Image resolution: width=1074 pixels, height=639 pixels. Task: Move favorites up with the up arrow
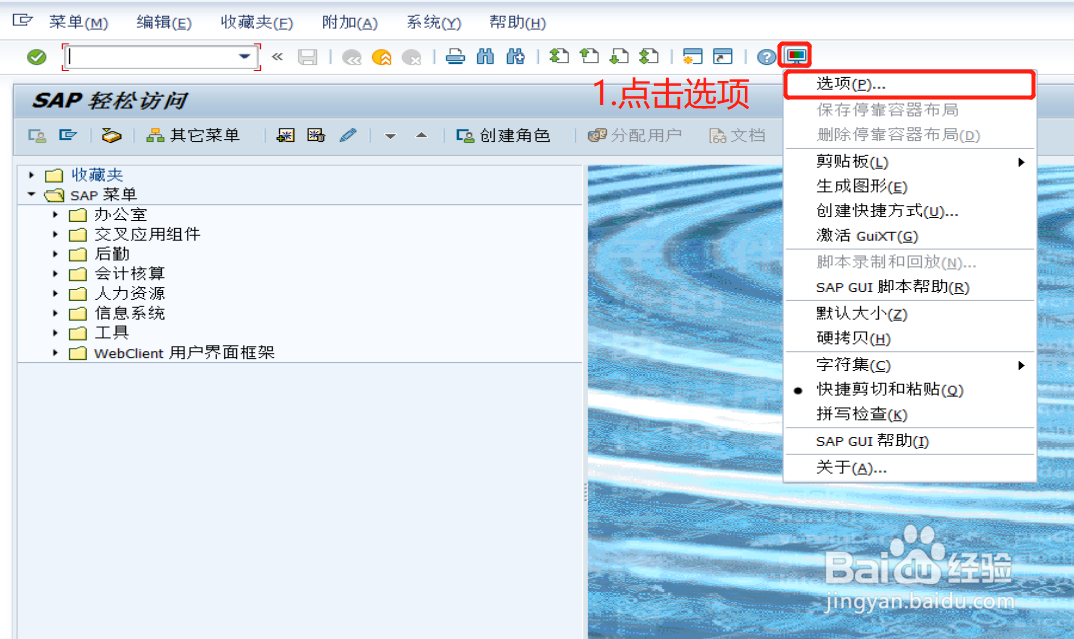[x=421, y=136]
